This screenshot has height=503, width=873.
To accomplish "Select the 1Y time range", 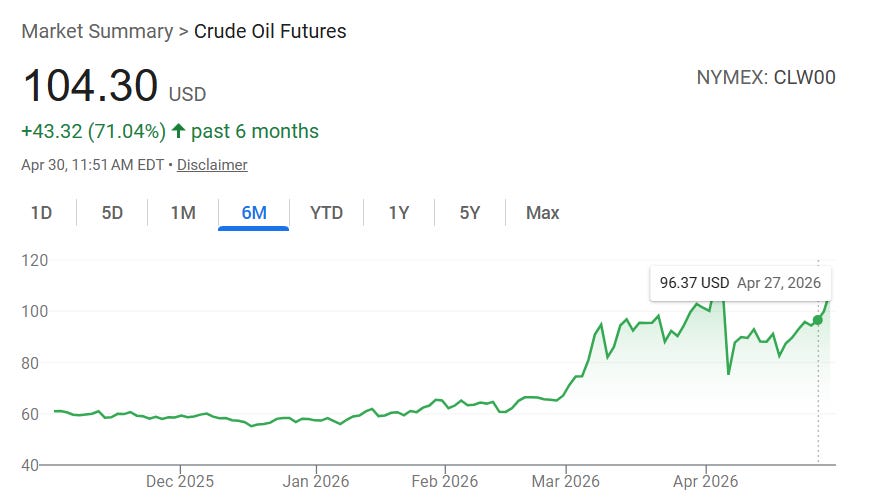I will tap(399, 213).
